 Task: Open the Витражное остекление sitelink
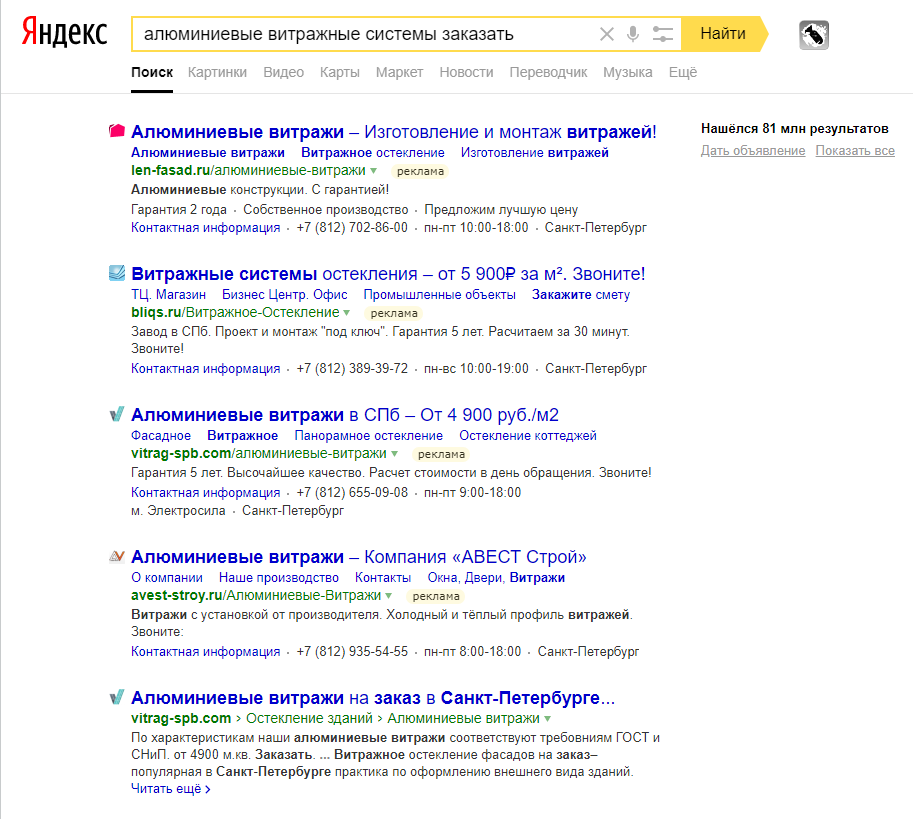373,153
